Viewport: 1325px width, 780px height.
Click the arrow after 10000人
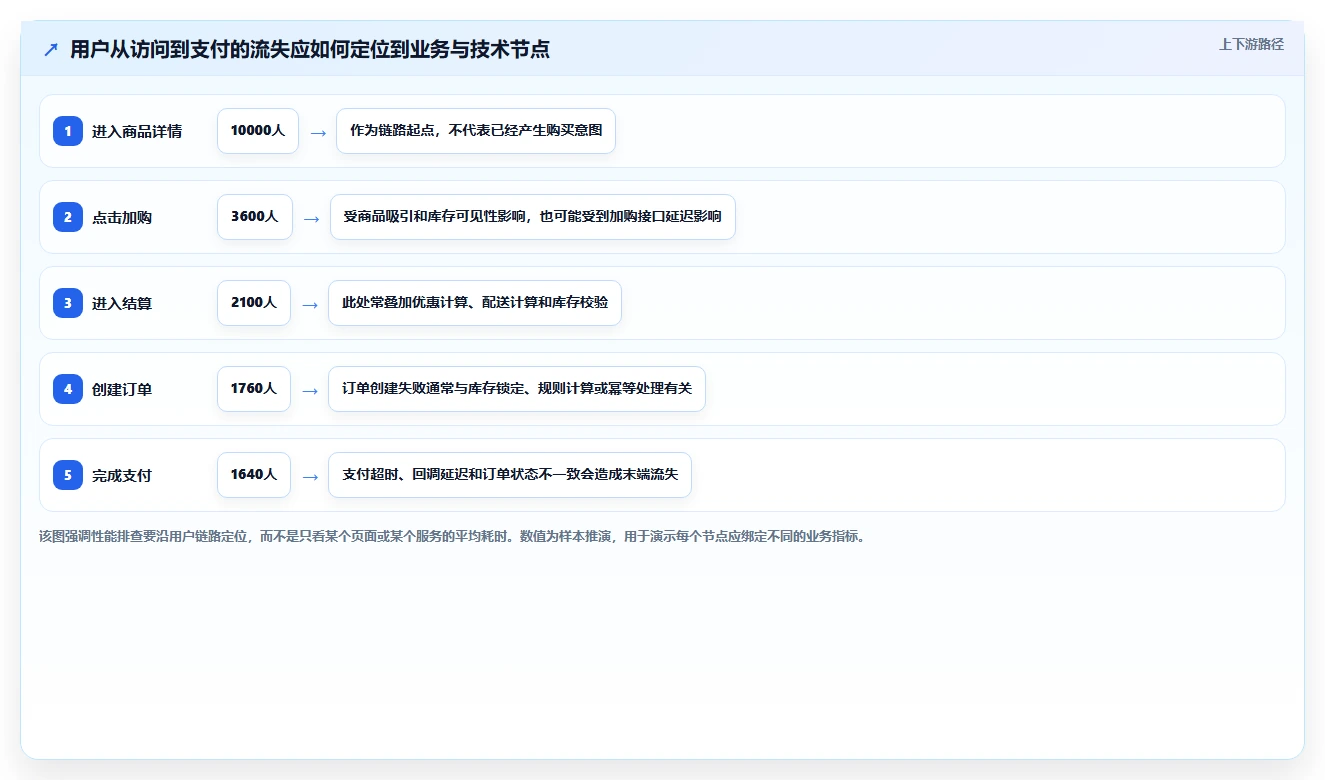318,132
